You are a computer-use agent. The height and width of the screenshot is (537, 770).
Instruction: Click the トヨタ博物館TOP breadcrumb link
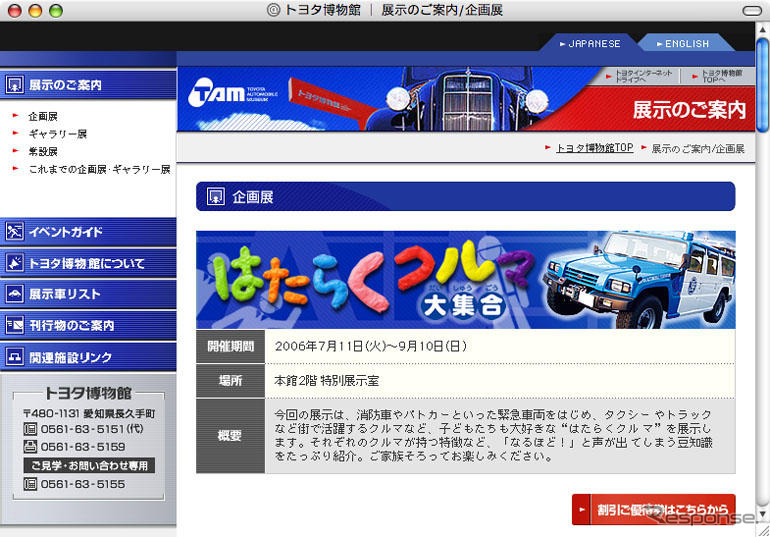point(594,148)
